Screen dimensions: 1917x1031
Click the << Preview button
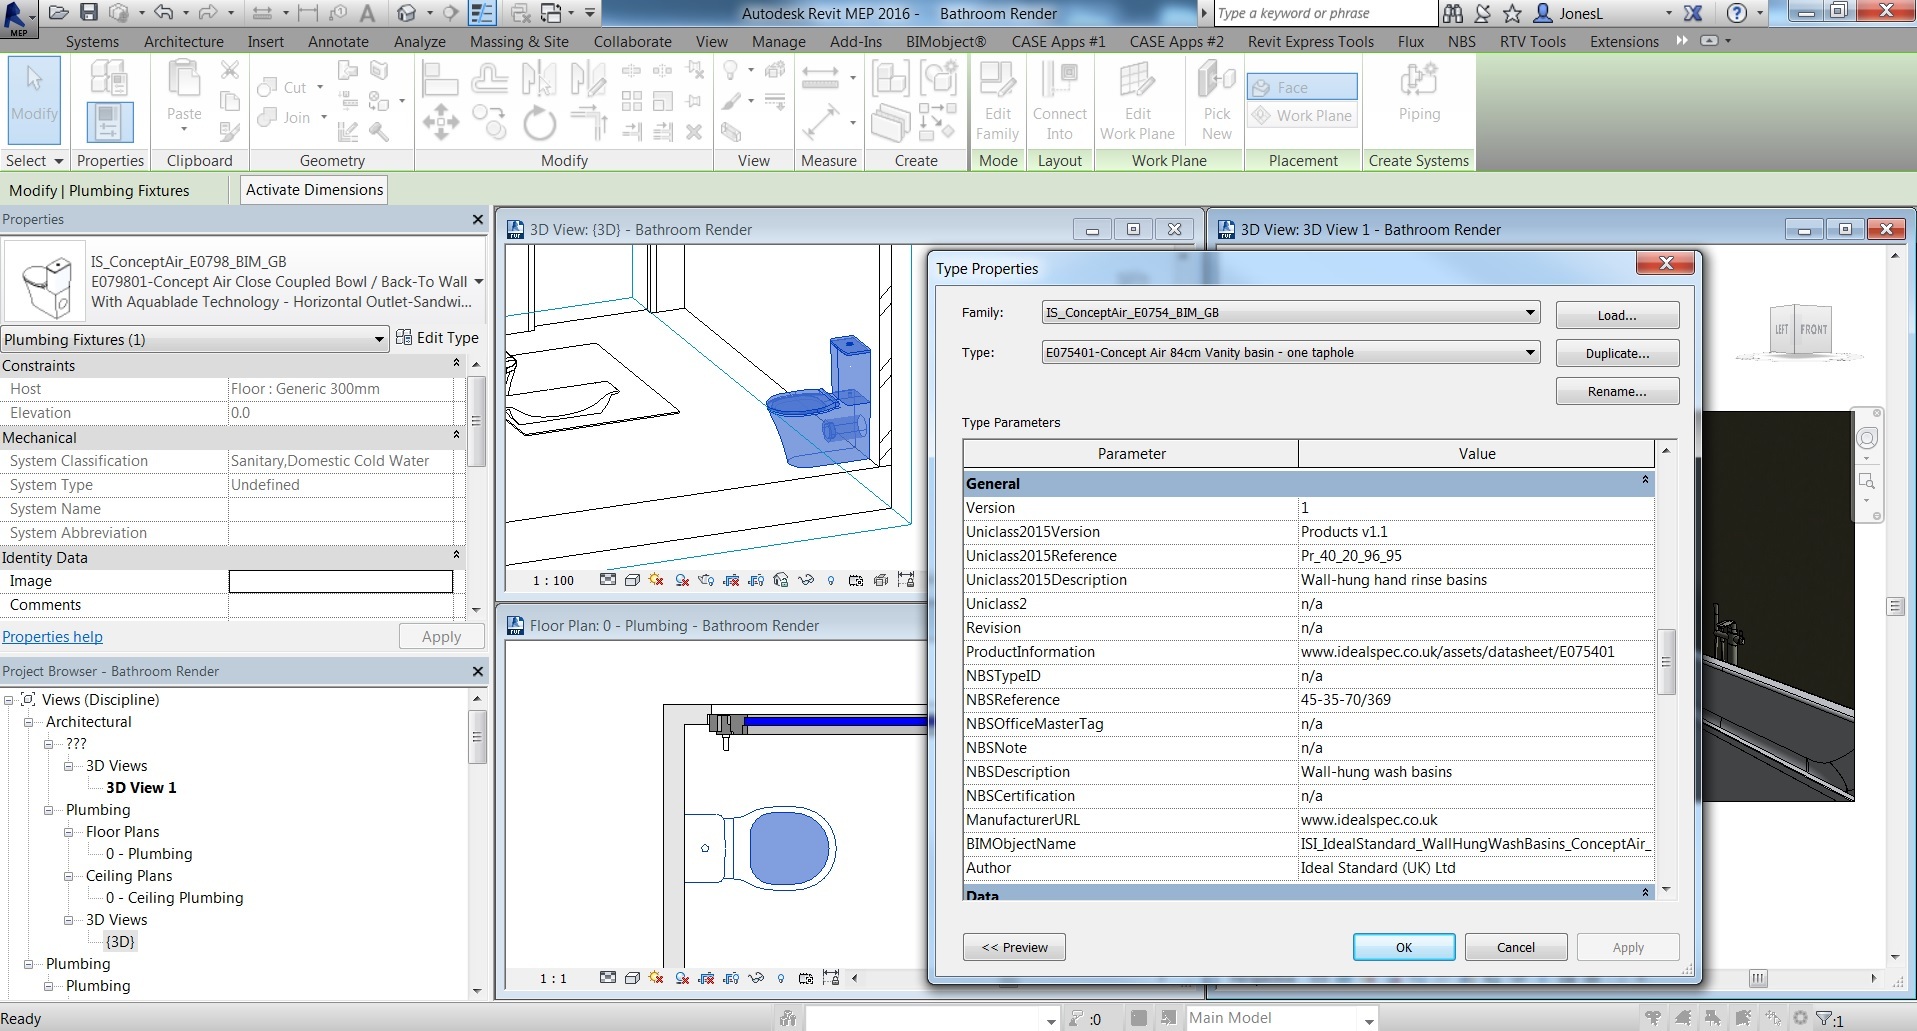pyautogui.click(x=1014, y=947)
